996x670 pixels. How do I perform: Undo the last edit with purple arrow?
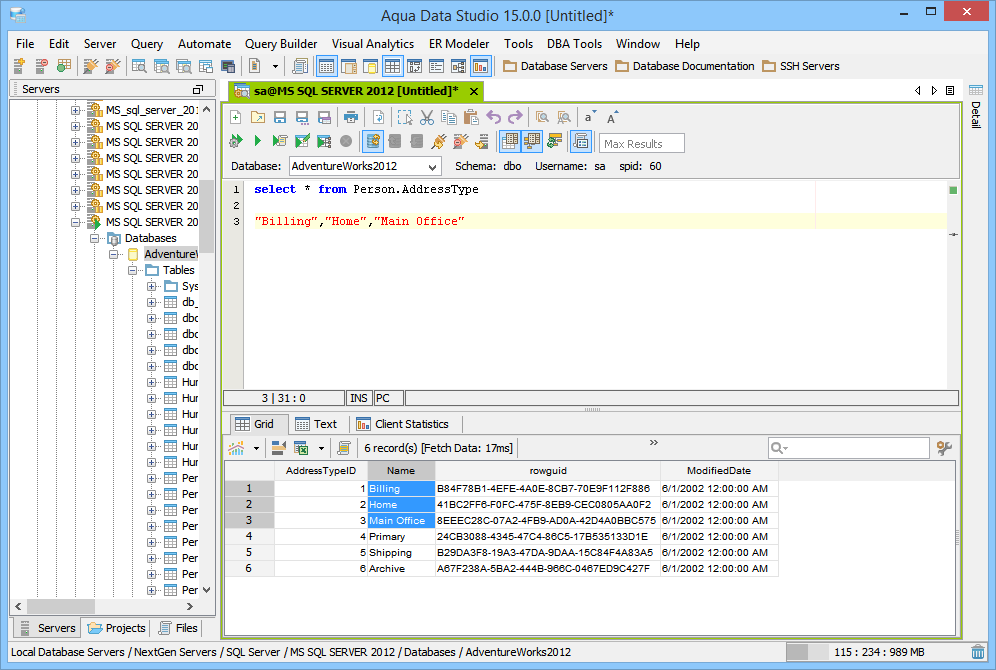click(x=494, y=117)
